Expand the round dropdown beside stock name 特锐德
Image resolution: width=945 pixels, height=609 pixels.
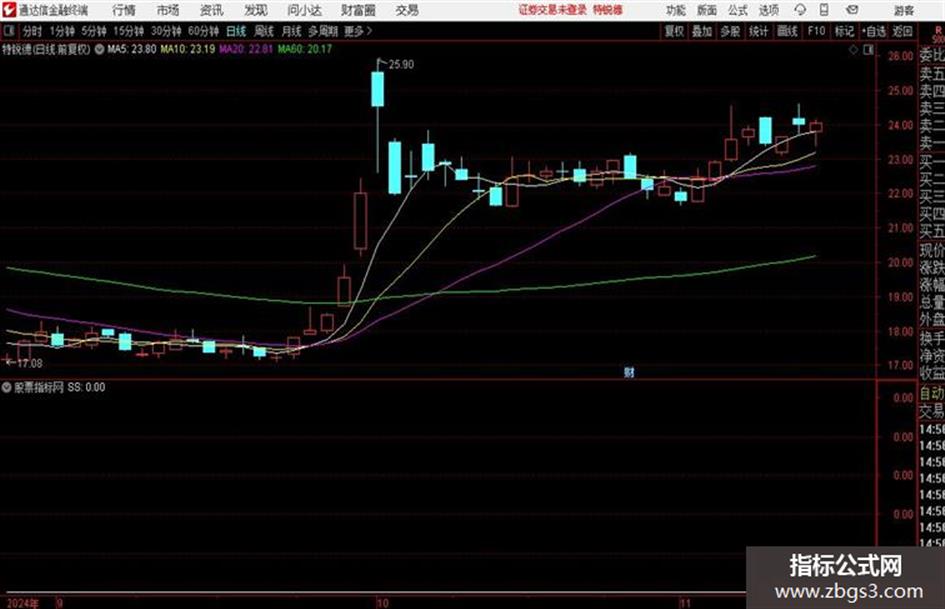(99, 49)
